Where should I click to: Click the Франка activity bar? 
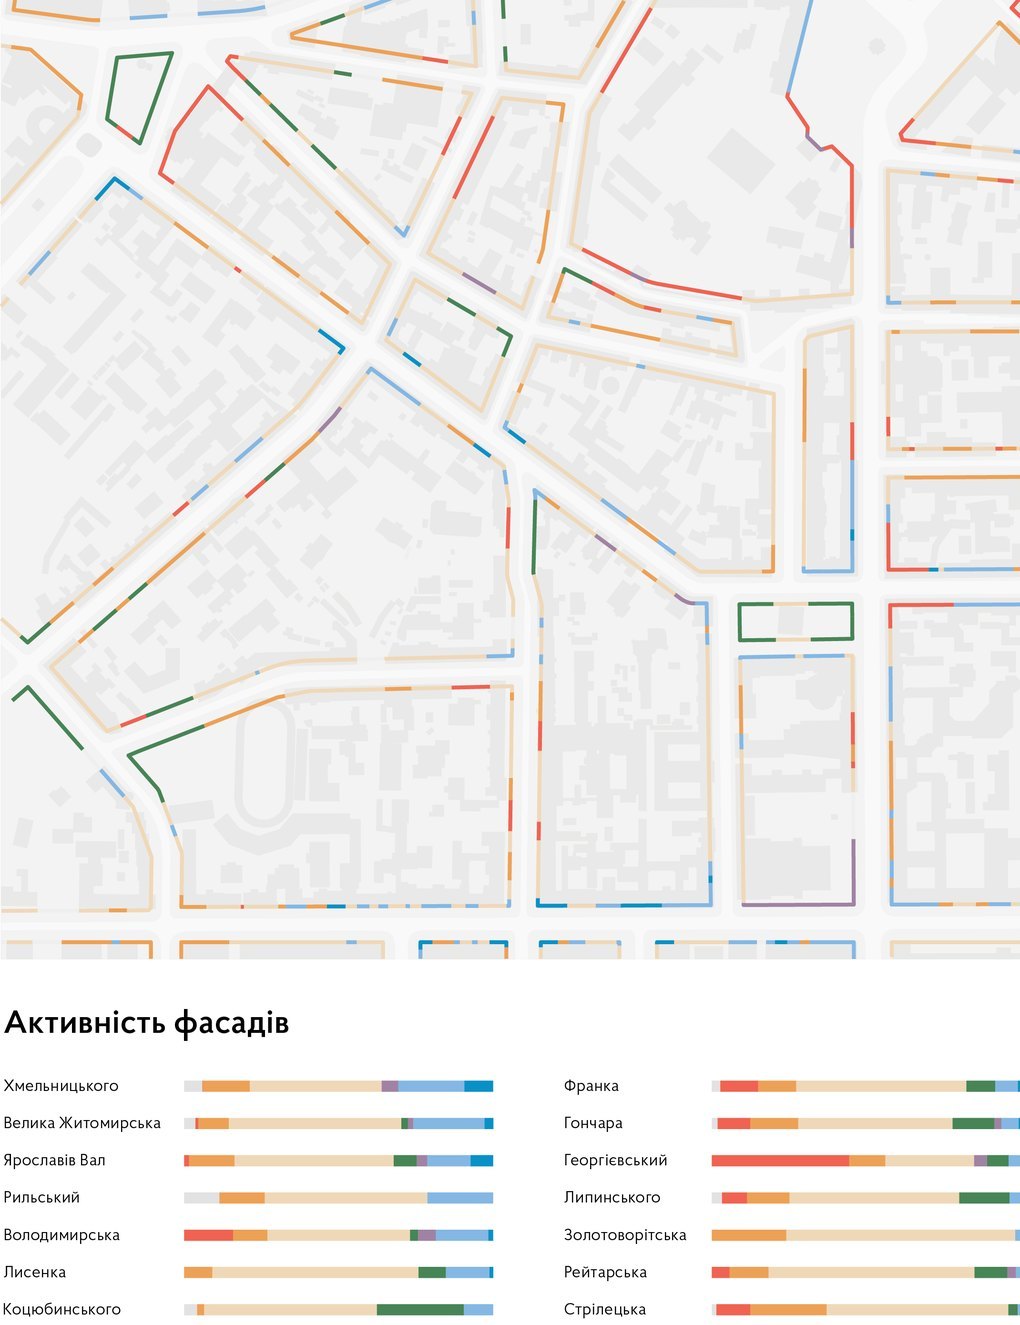click(x=866, y=1086)
